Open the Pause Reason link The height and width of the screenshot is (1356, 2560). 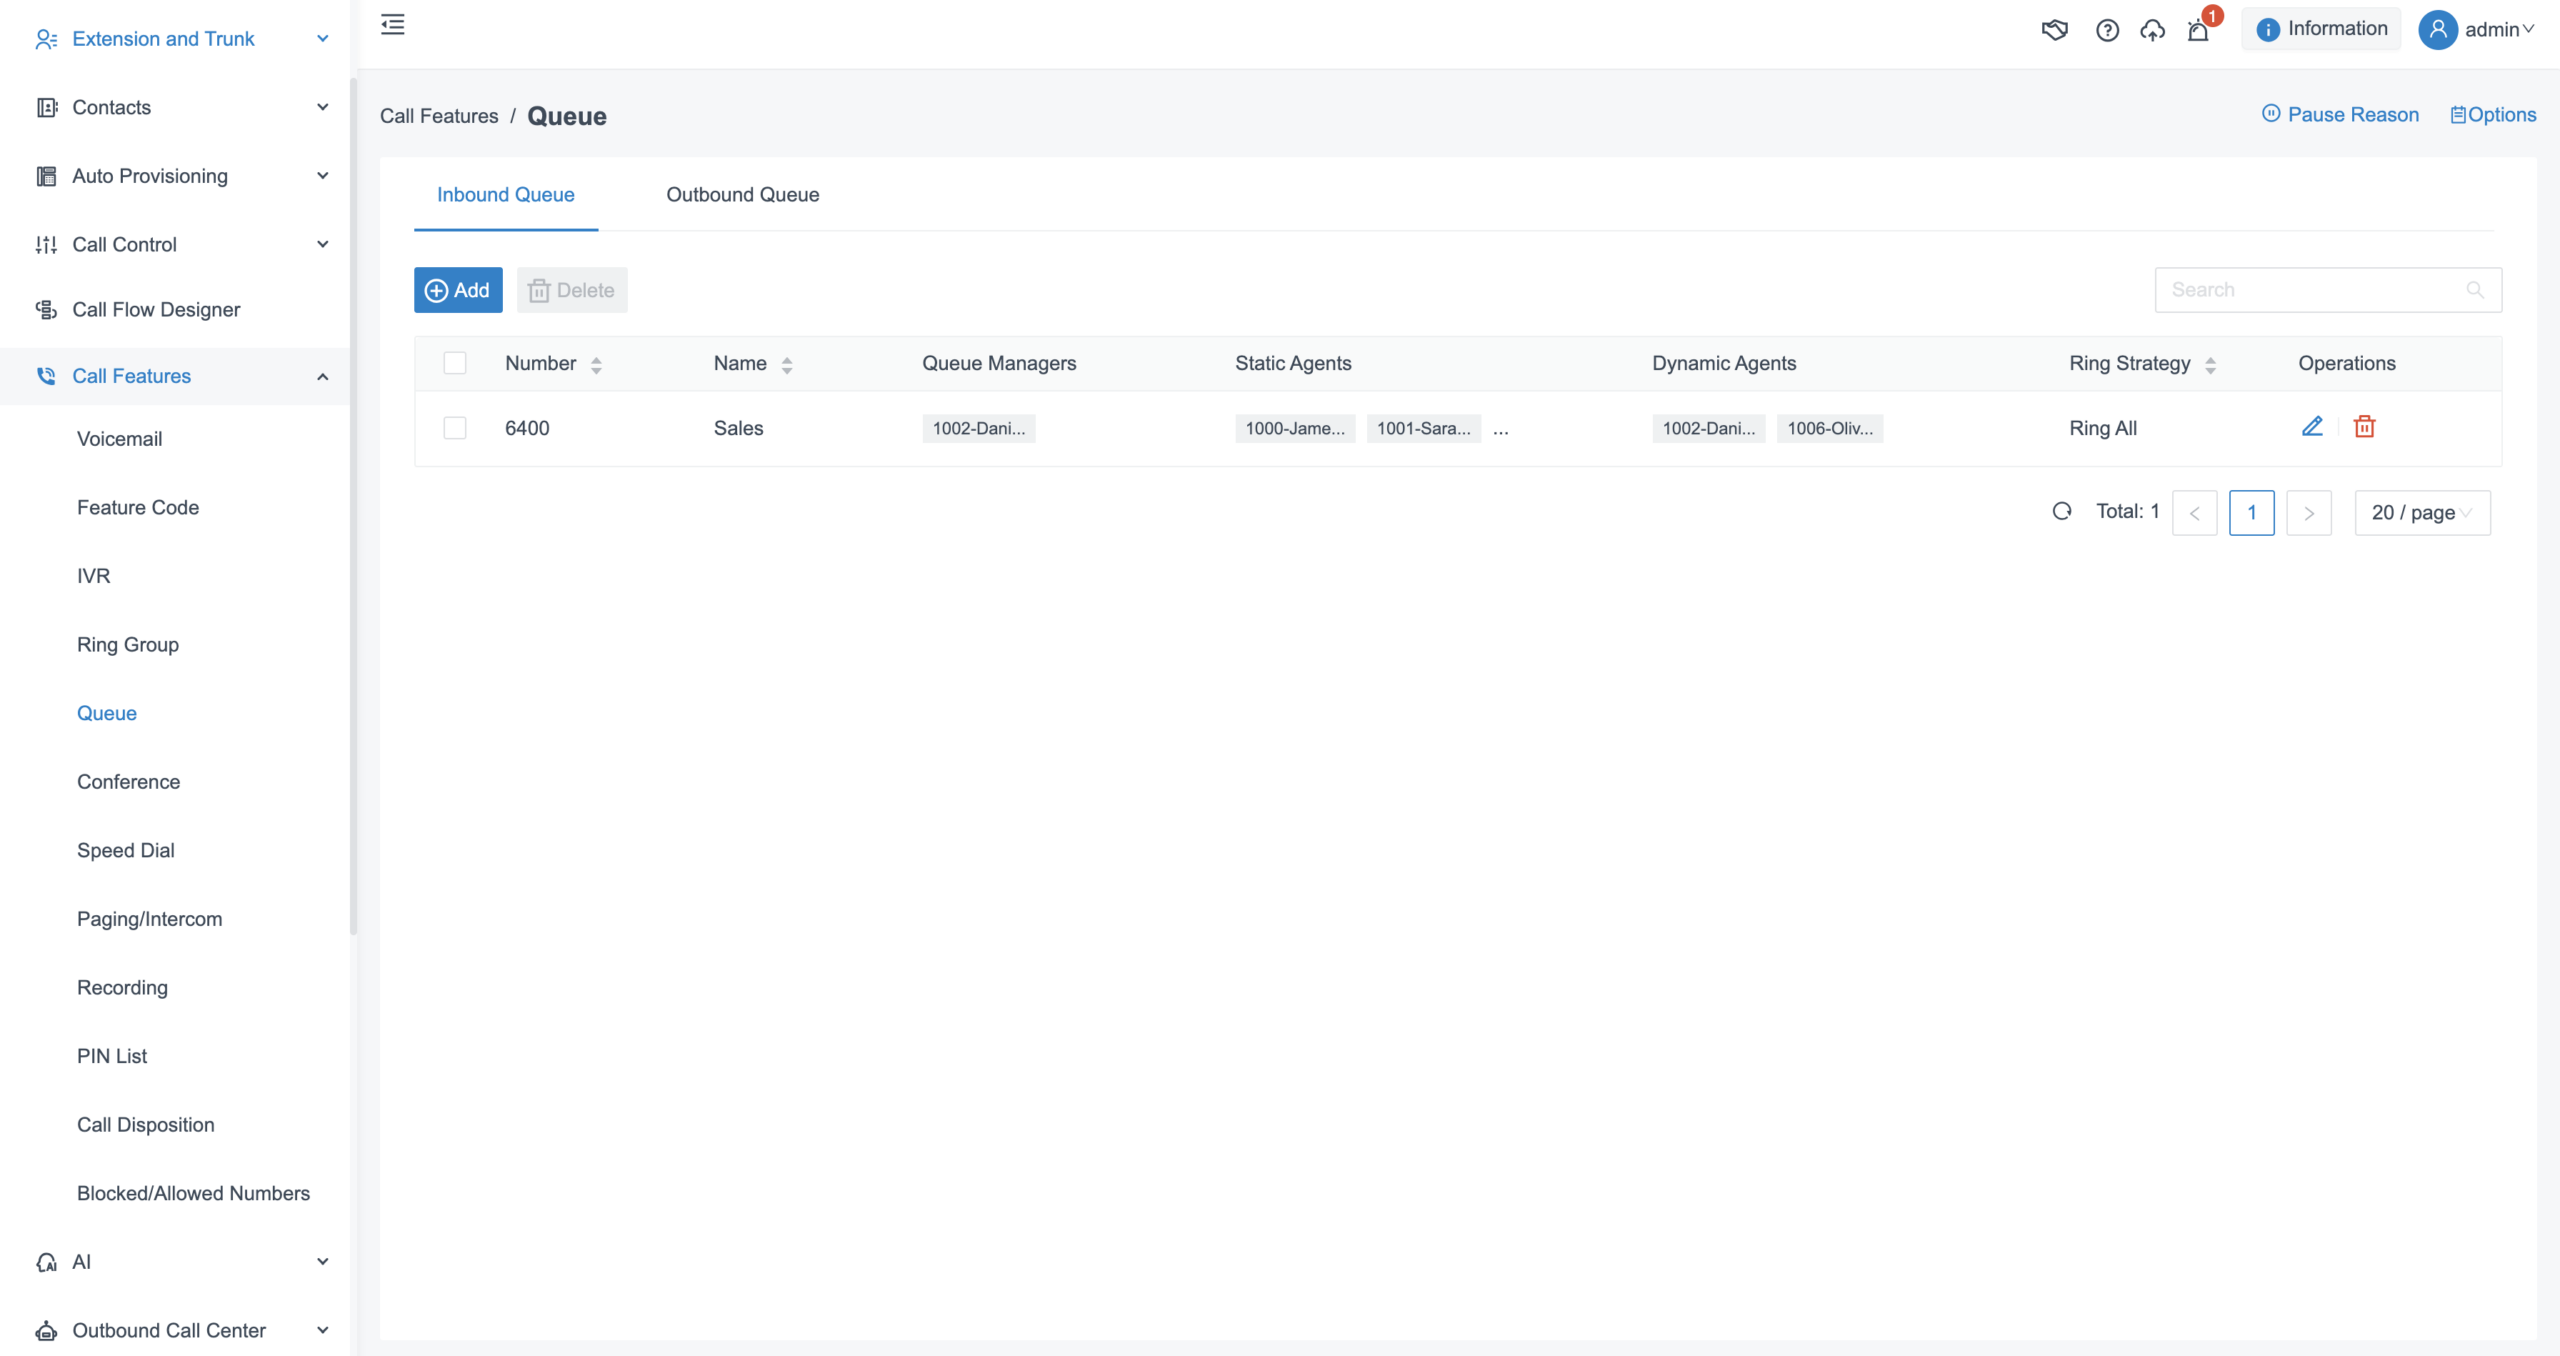pyautogui.click(x=2340, y=115)
